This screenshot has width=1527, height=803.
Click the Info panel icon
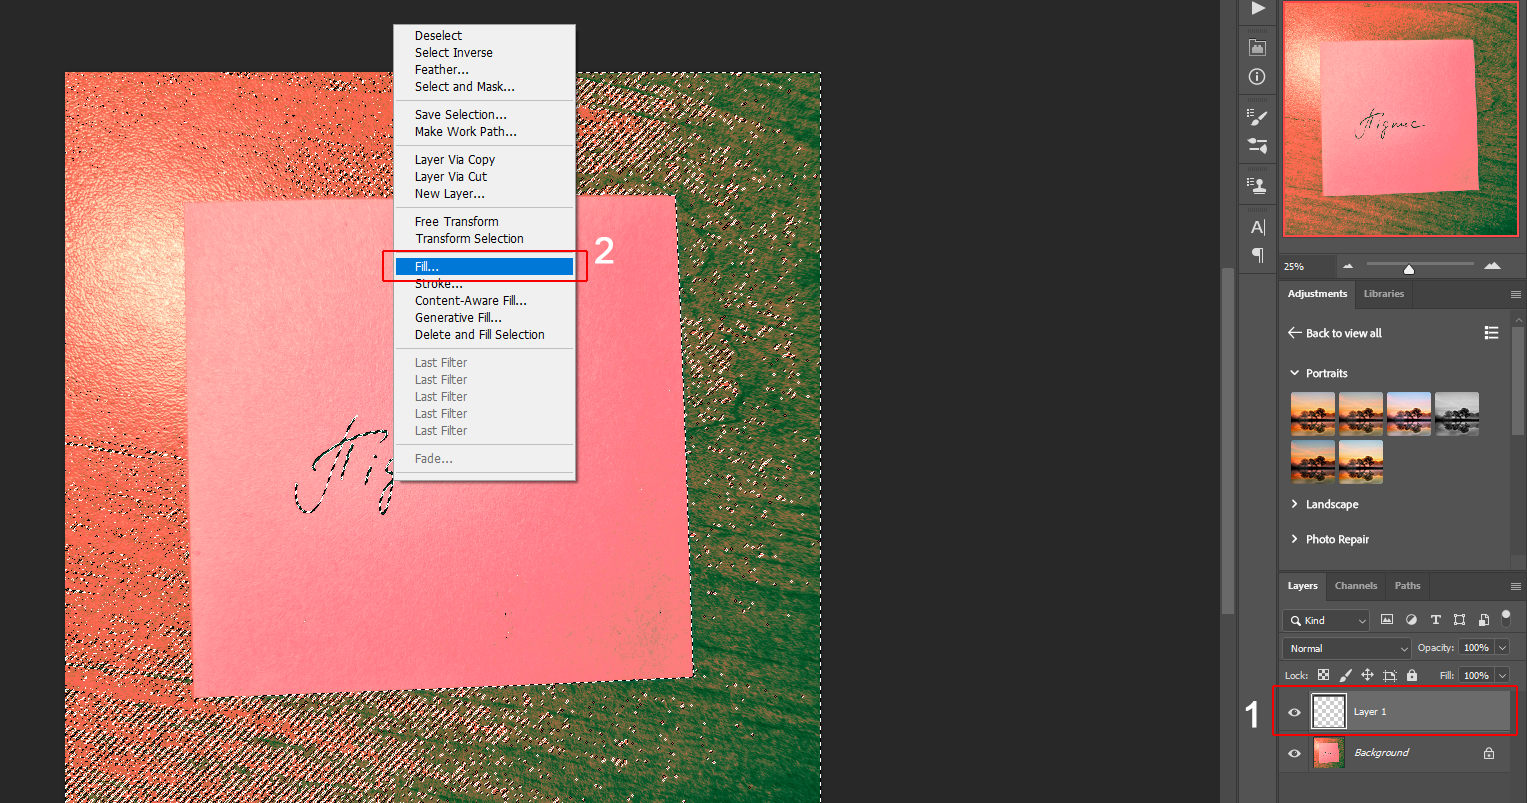click(x=1257, y=76)
